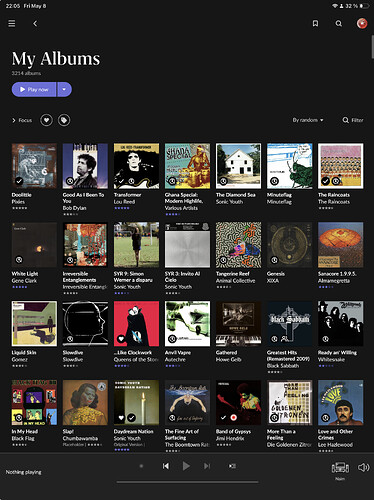Screen dimensions: 374x500
Task: Skip to previous track
Action: (166, 466)
